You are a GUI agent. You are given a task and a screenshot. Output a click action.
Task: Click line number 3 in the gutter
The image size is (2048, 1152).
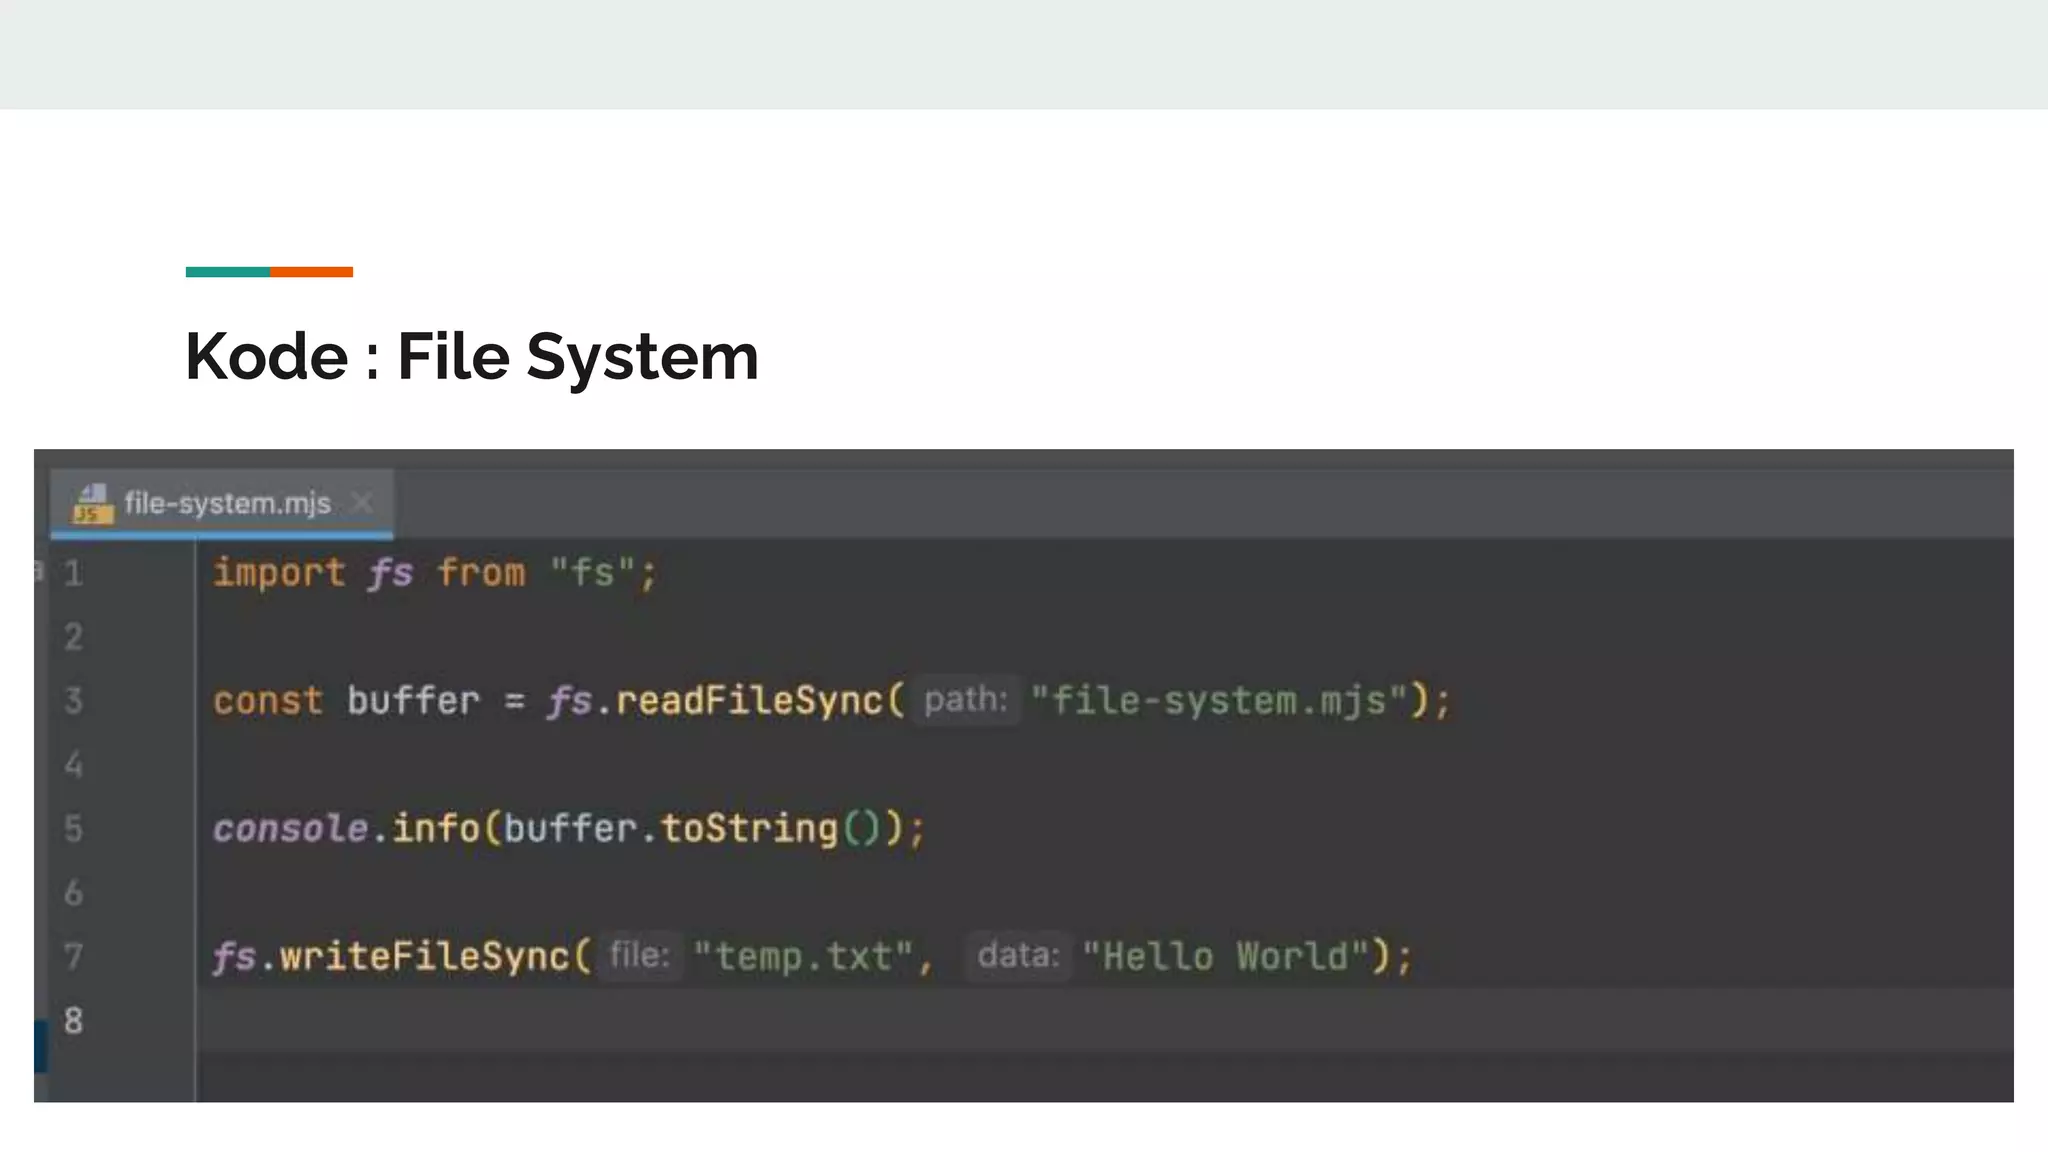tap(73, 700)
